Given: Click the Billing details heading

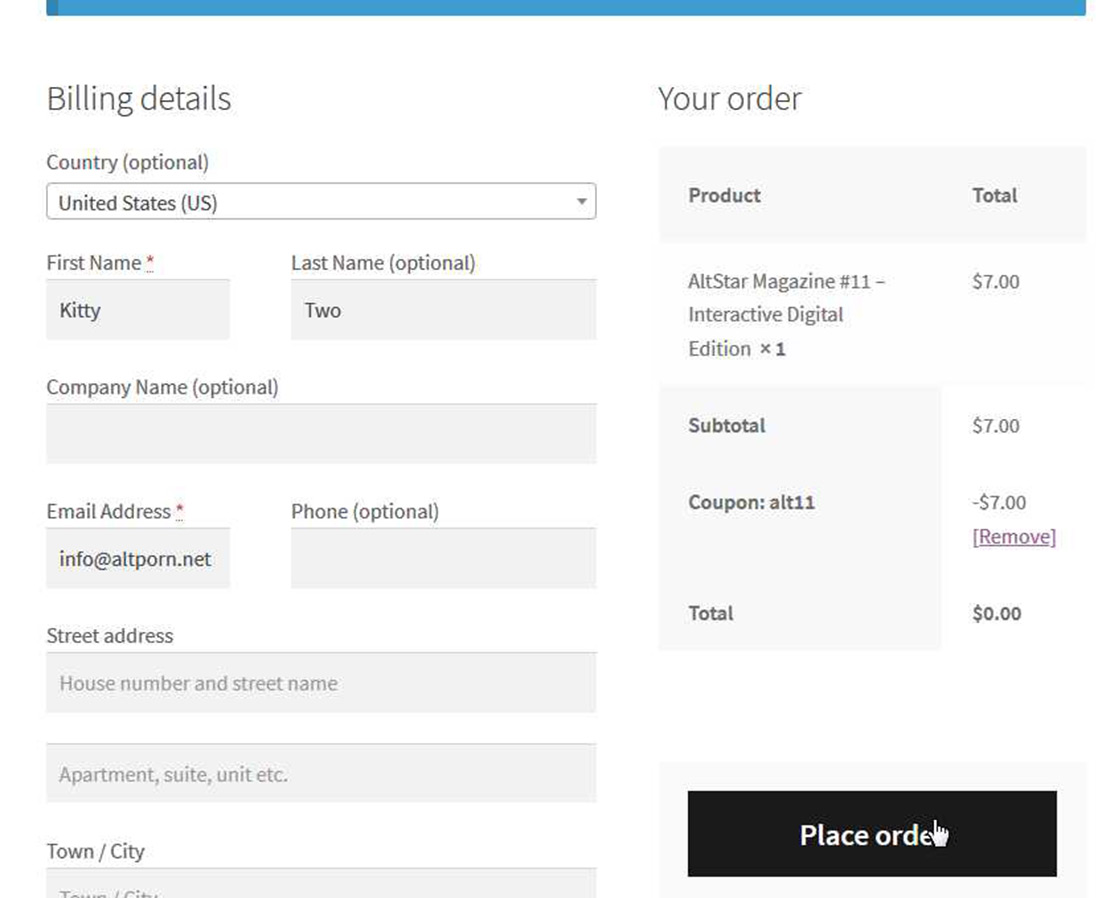Looking at the screenshot, I should tap(139, 99).
